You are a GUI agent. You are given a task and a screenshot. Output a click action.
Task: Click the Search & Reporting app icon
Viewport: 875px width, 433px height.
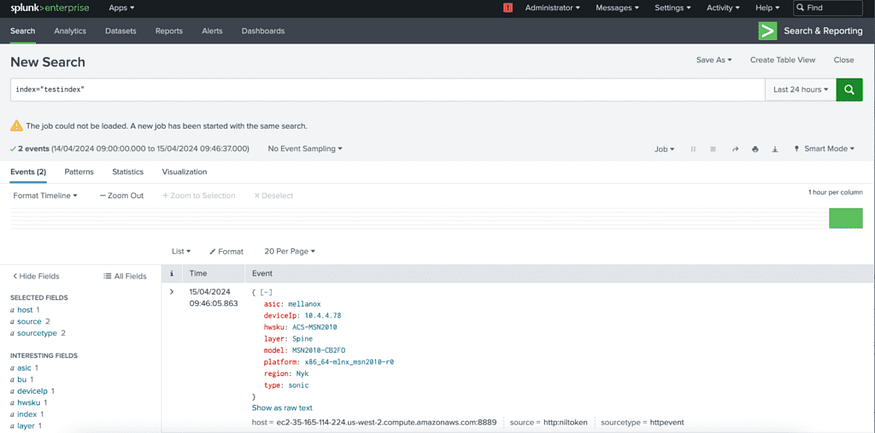pyautogui.click(x=768, y=31)
